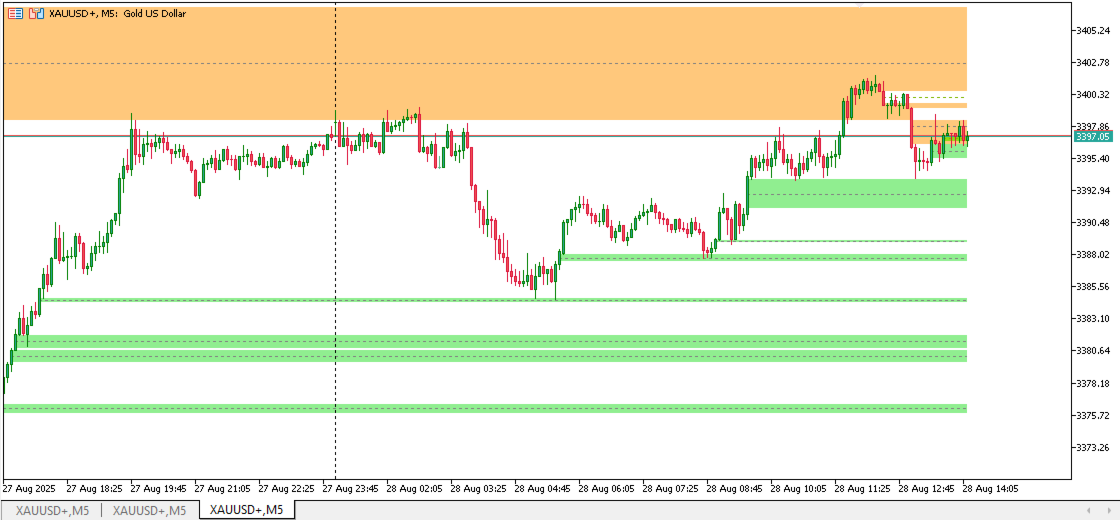
Task: Click the 3383.10 price axis label
Action: [x=1093, y=318]
